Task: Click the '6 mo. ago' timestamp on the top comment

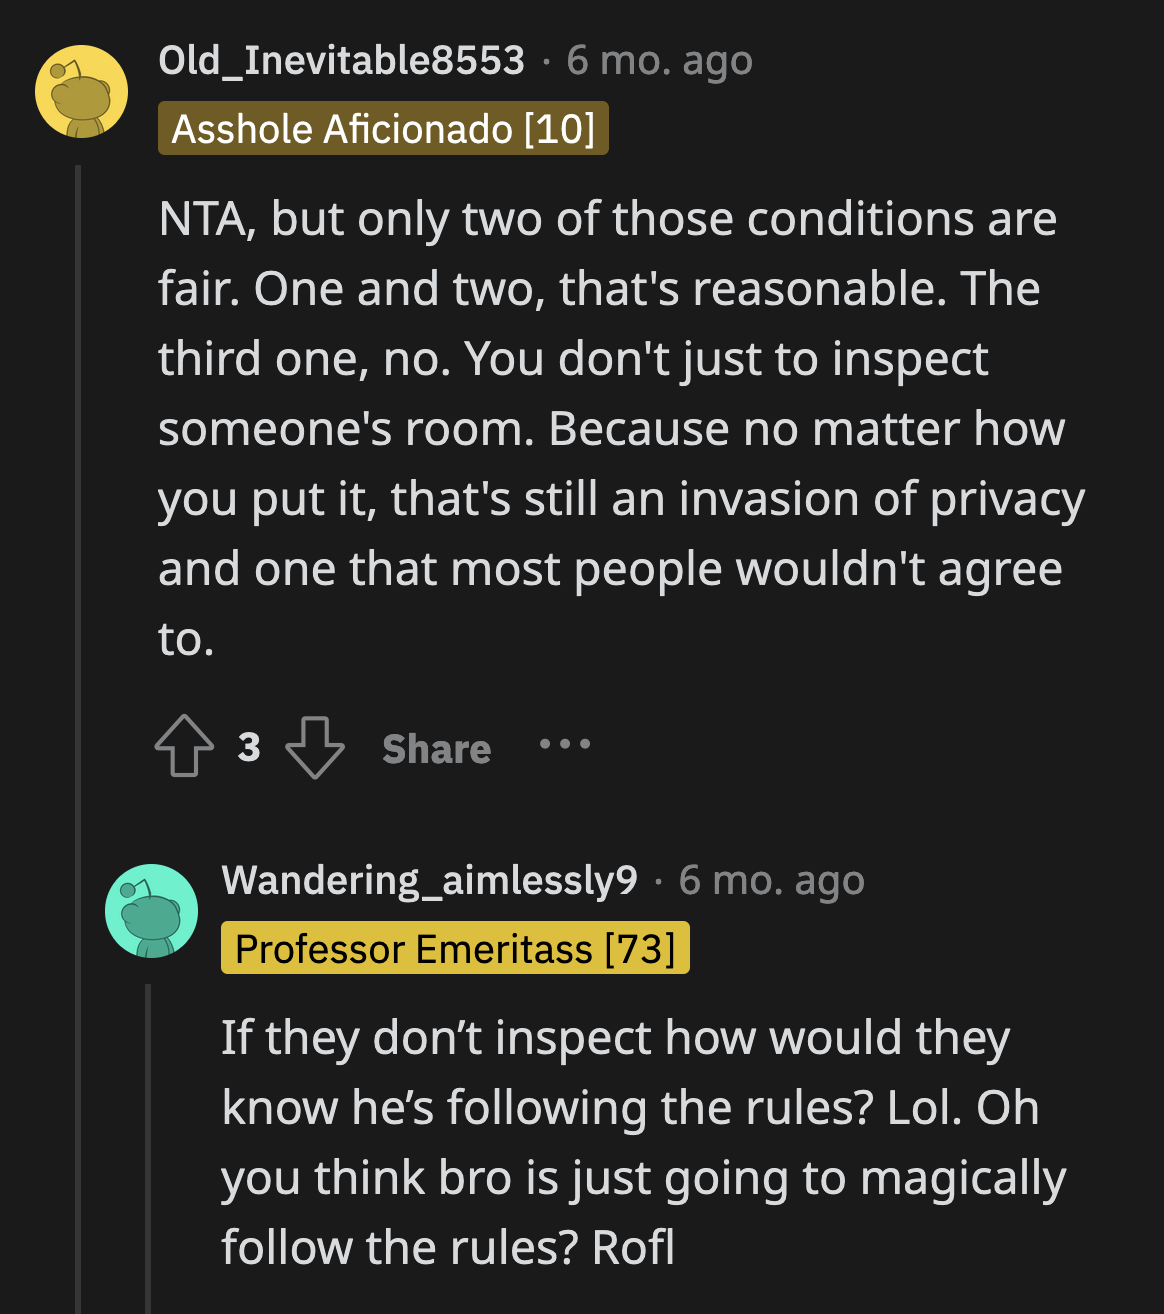Action: pyautogui.click(x=658, y=60)
